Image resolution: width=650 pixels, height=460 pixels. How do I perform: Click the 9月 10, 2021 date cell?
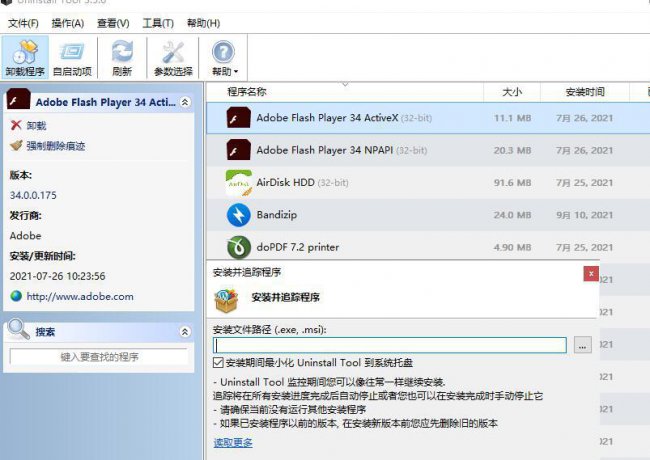pos(585,215)
